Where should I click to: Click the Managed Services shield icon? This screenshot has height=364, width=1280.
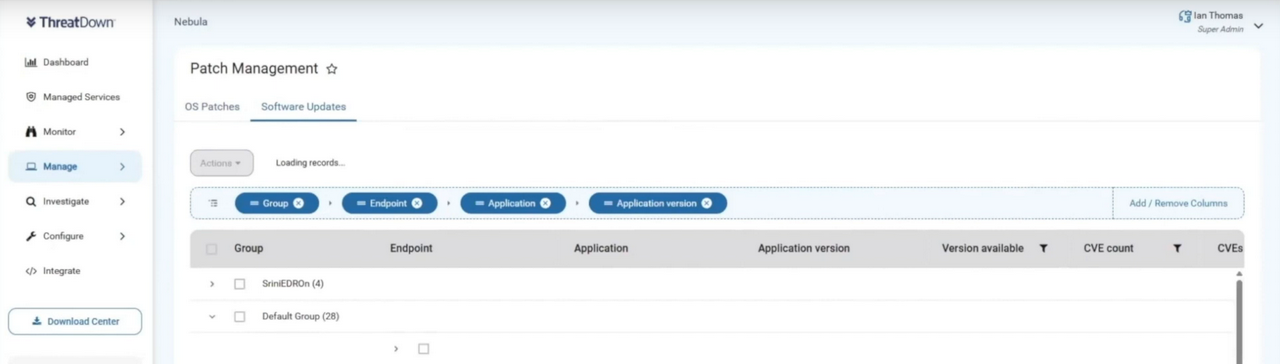31,97
